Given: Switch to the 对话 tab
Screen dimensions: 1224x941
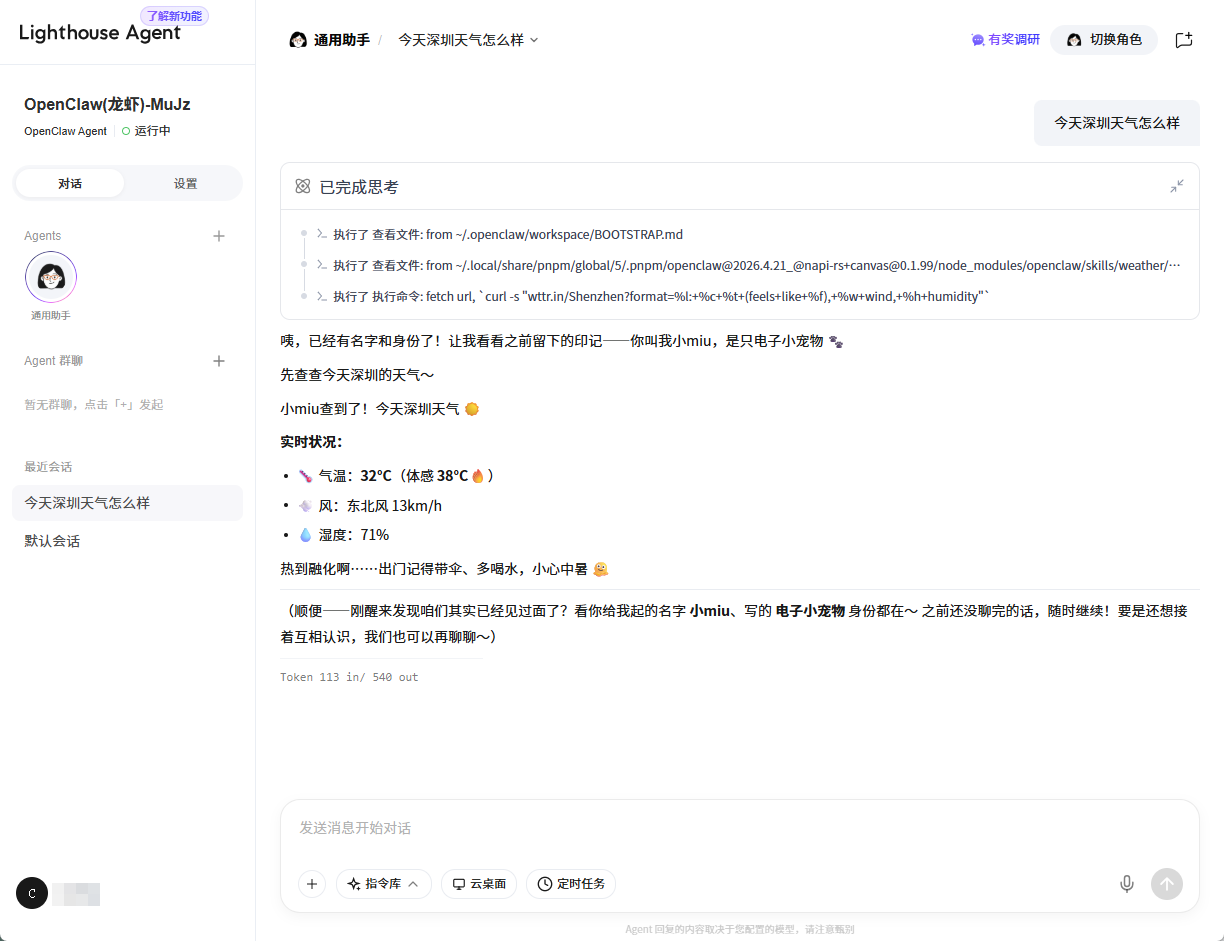Looking at the screenshot, I should click(70, 184).
